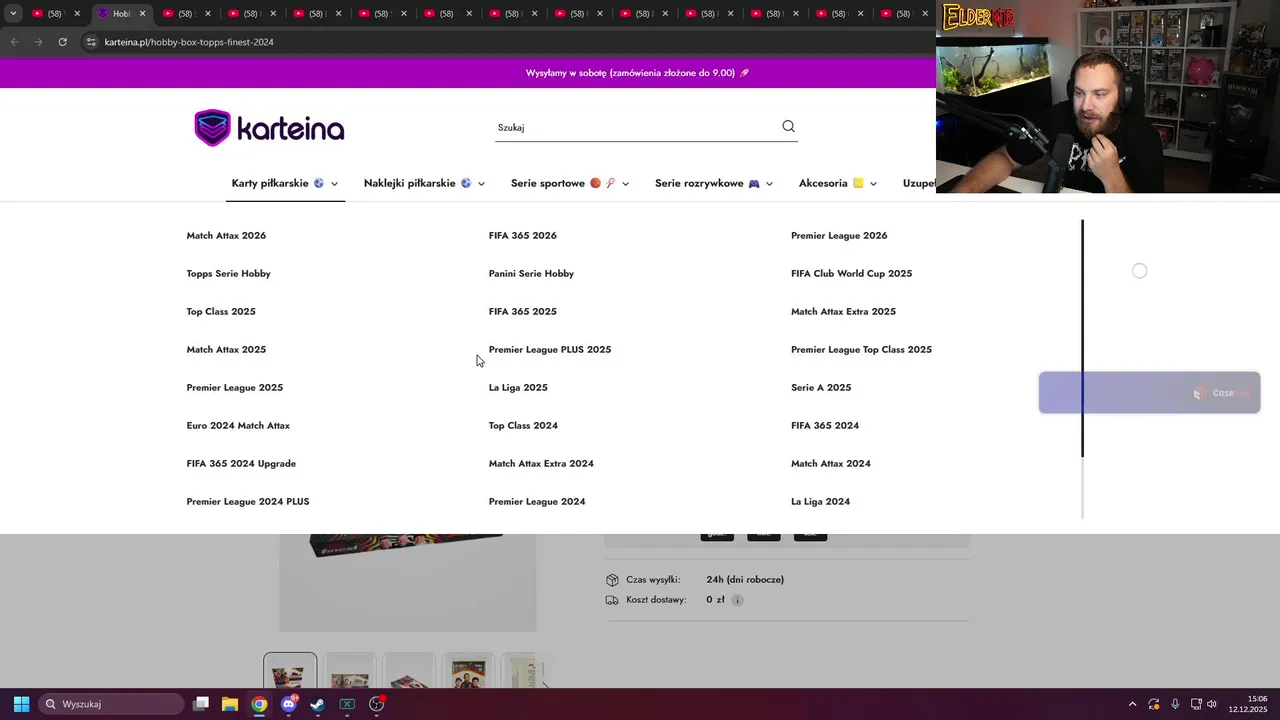Click the microphone tray icon

tap(1175, 704)
